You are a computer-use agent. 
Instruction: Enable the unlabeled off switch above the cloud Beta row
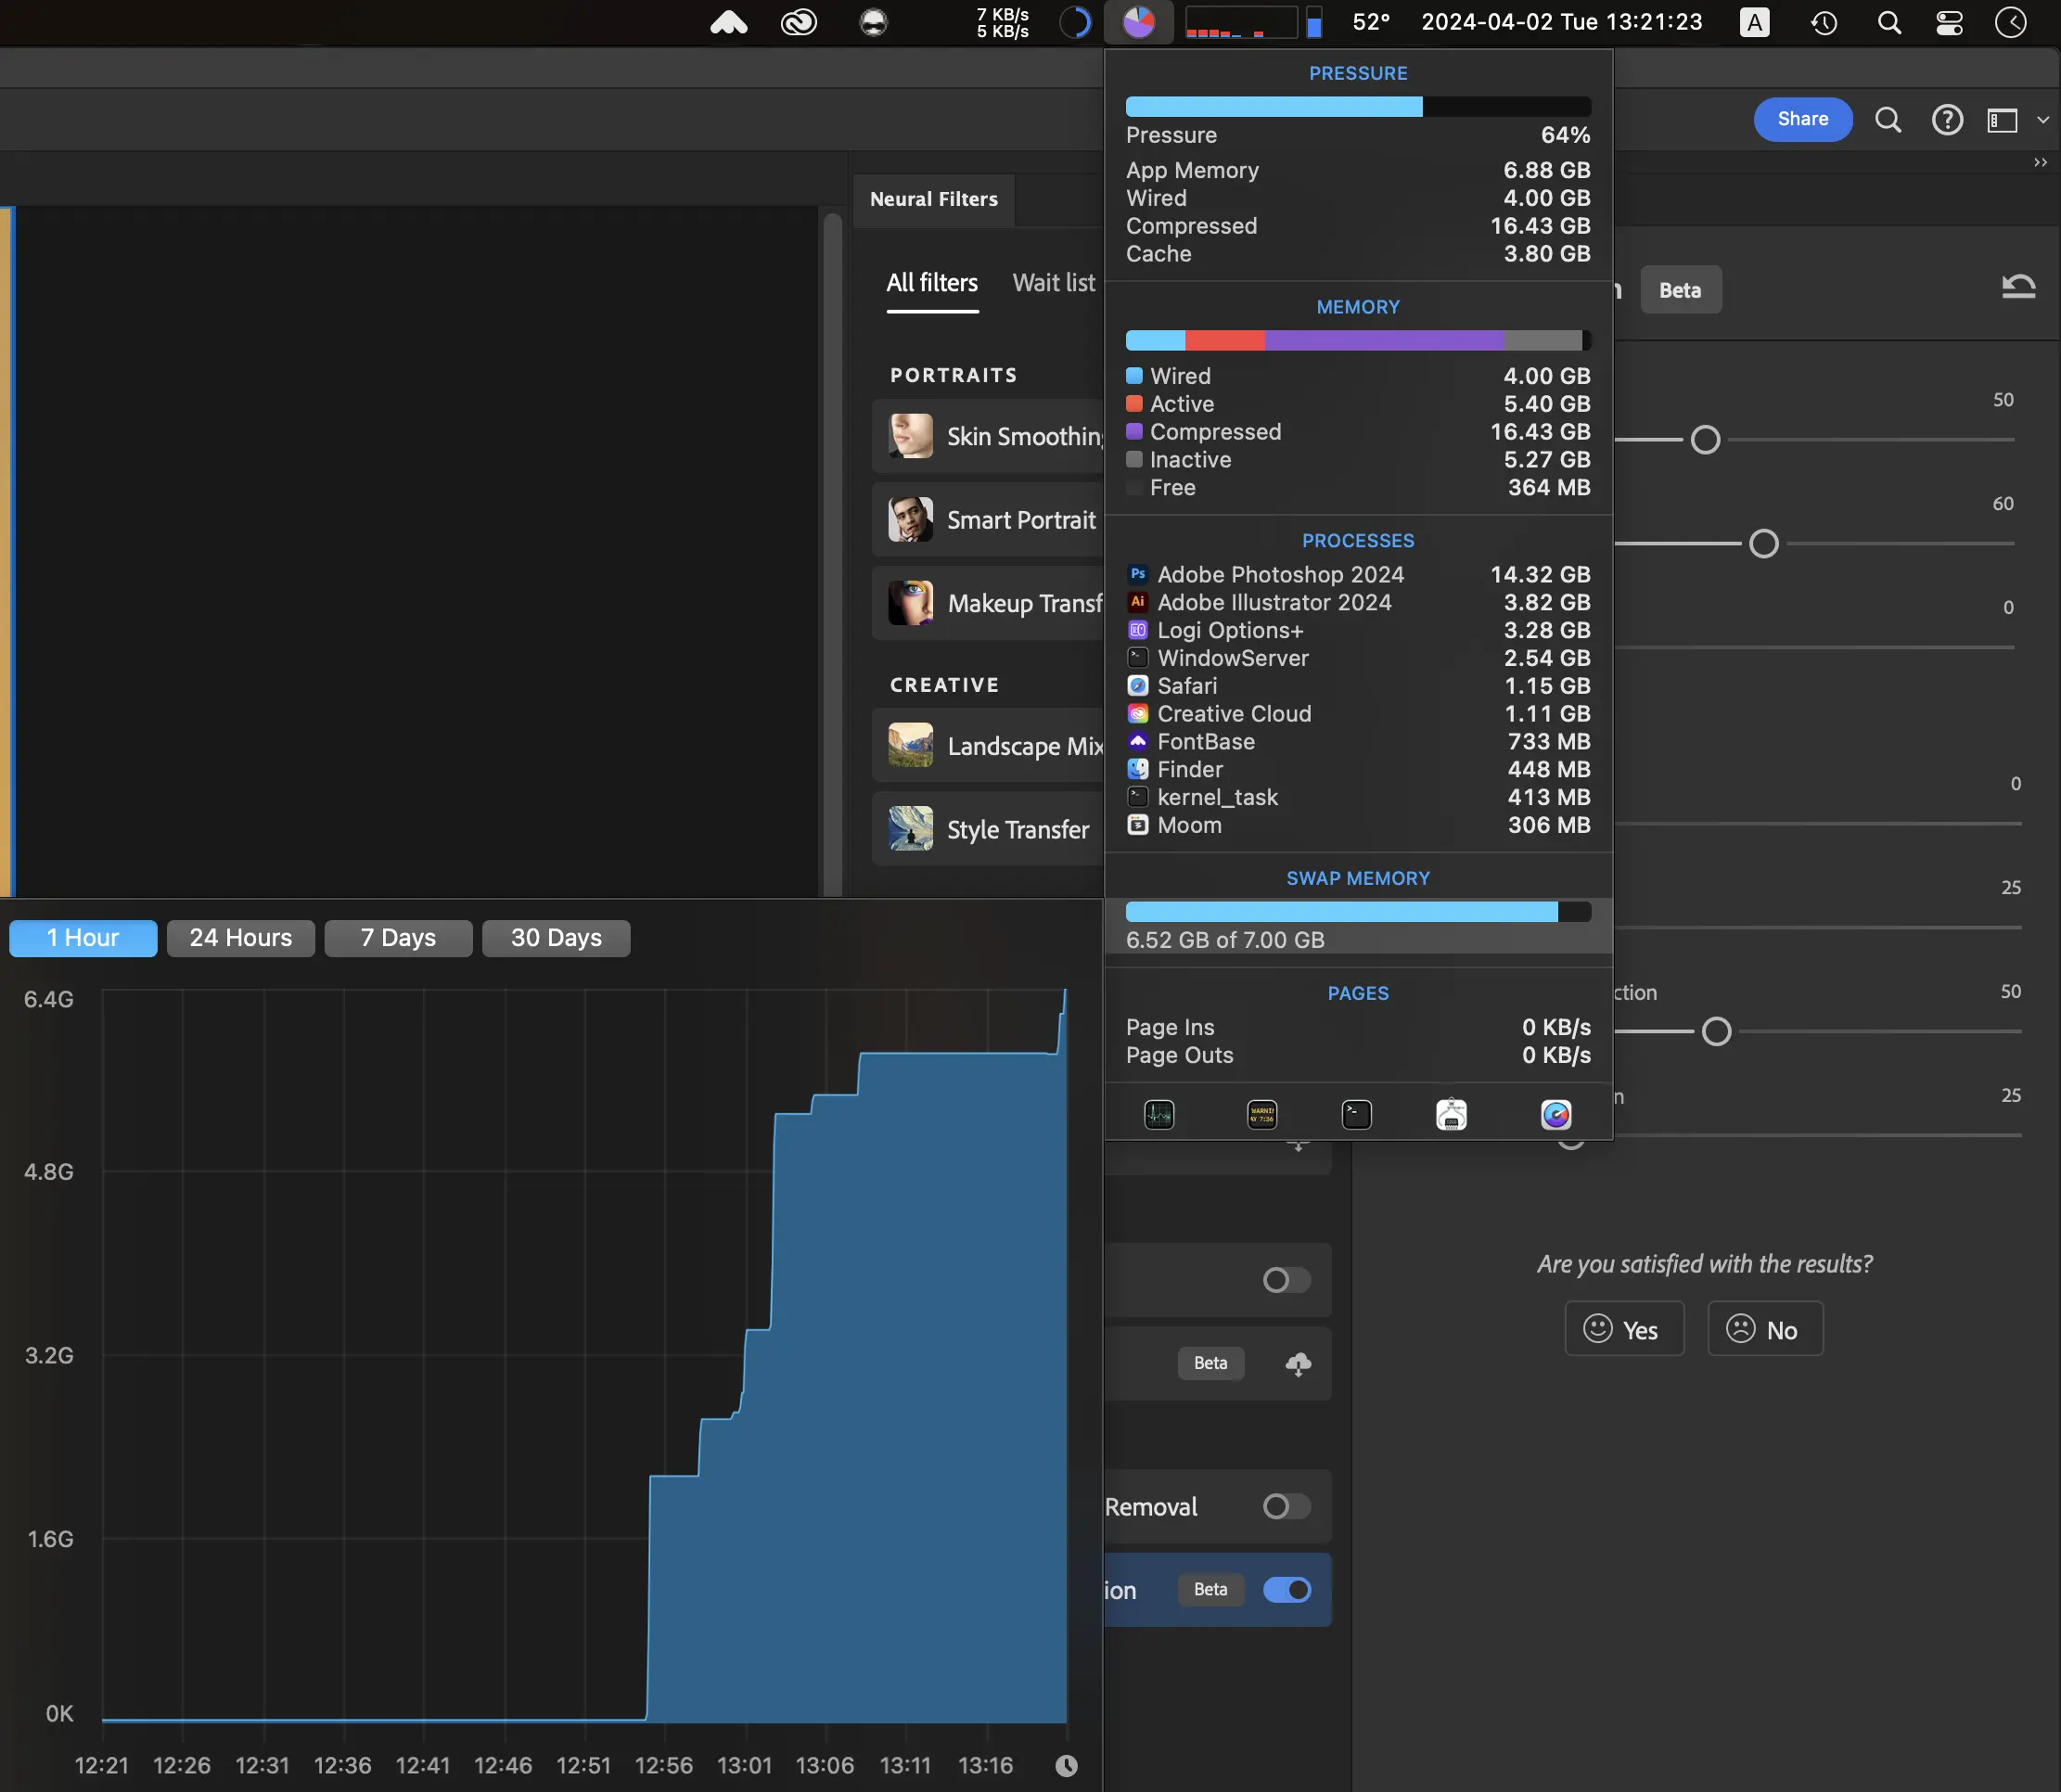pos(1287,1280)
